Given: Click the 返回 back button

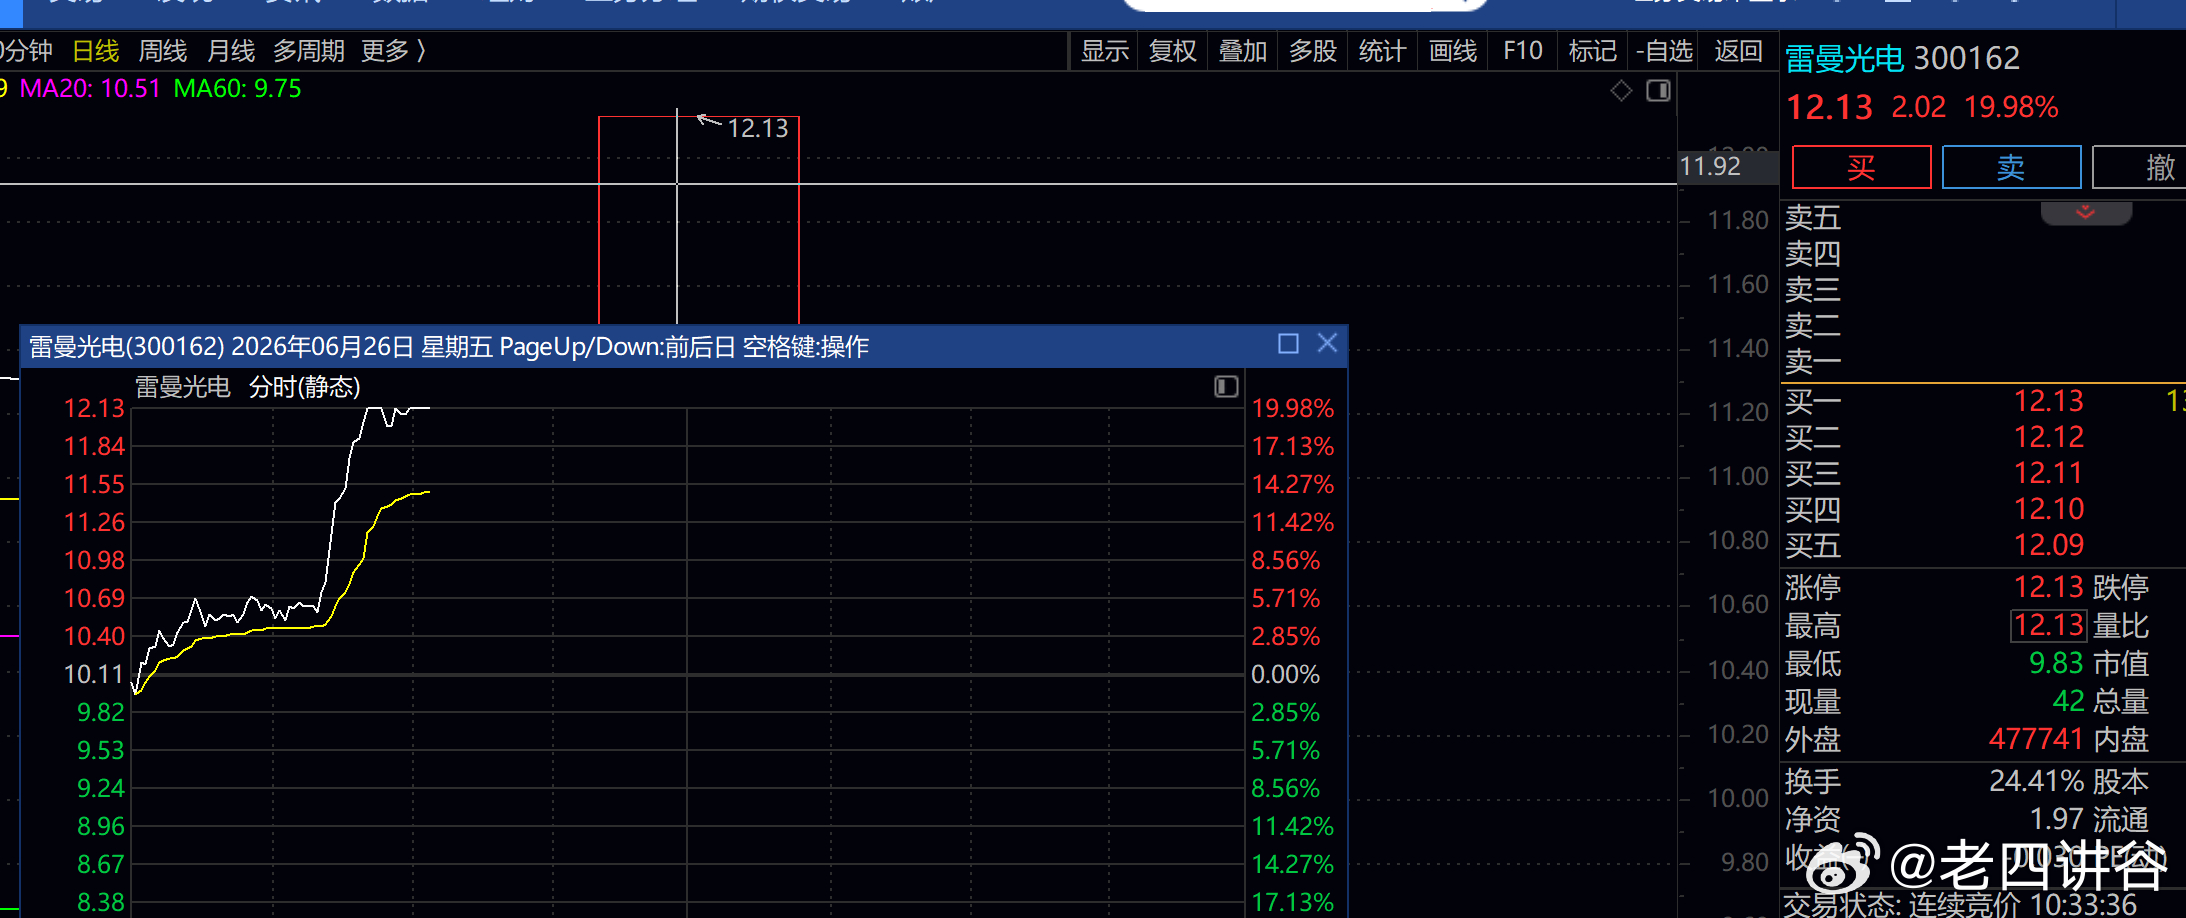Looking at the screenshot, I should 1738,51.
